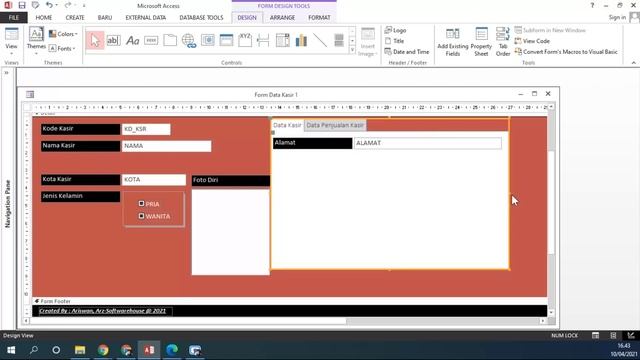
Task: Open the DATABASE TOOLS ribbon tab
Action: pos(201,18)
